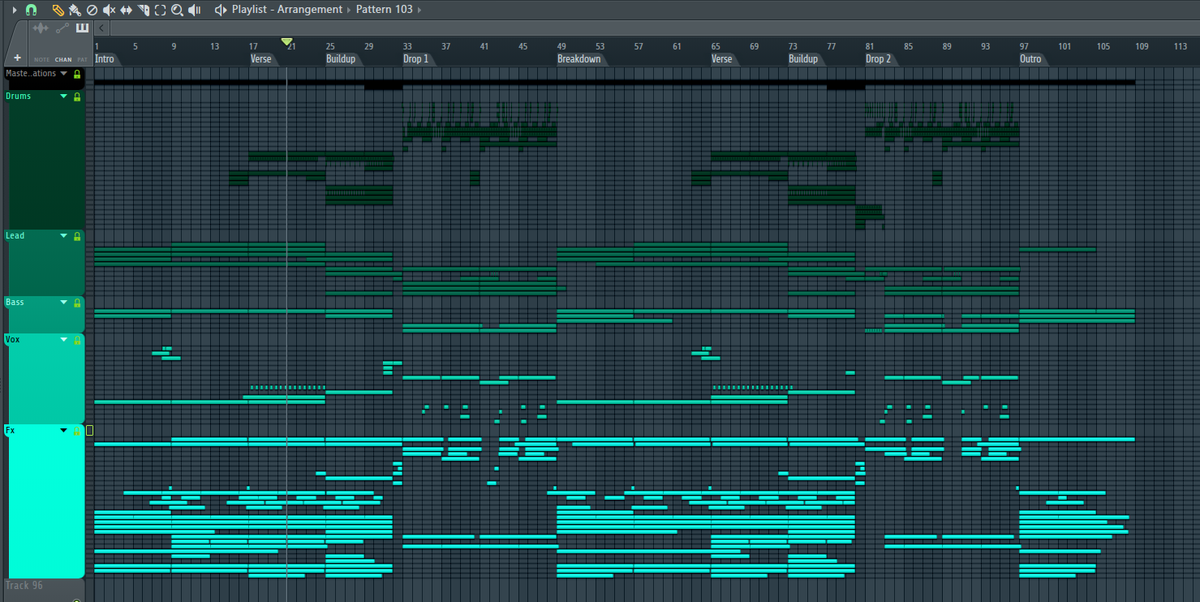The image size is (1200, 602).
Task: Jump to the Drop 2 marker
Action: pos(878,59)
